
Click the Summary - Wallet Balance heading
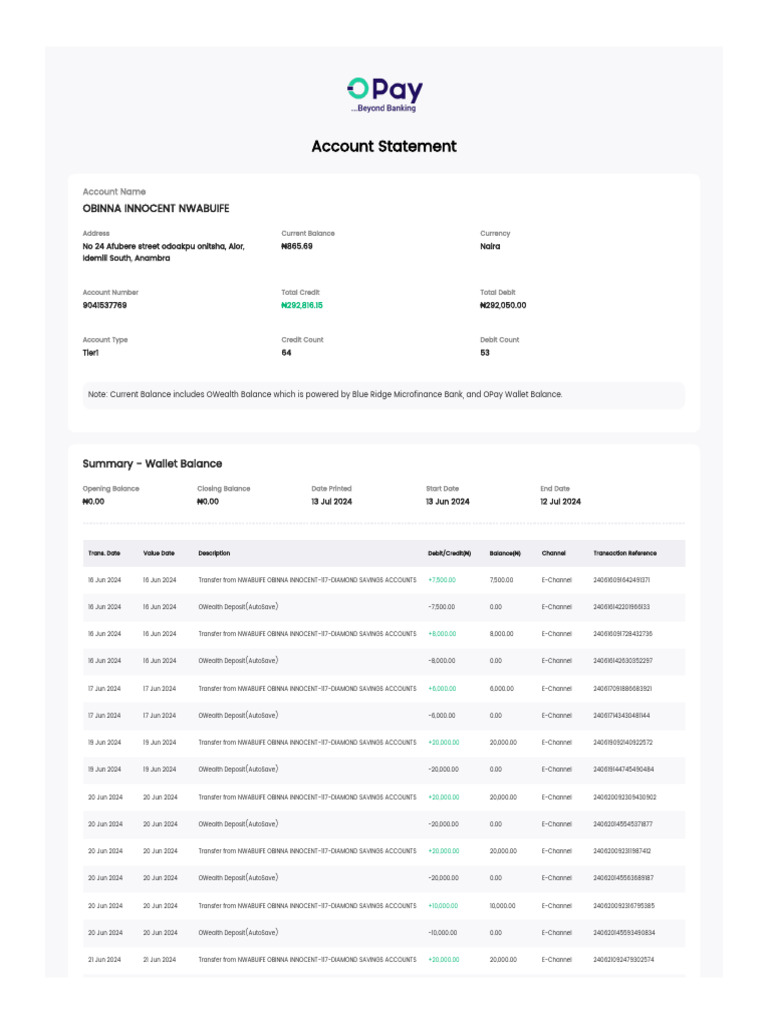pyautogui.click(x=152, y=464)
